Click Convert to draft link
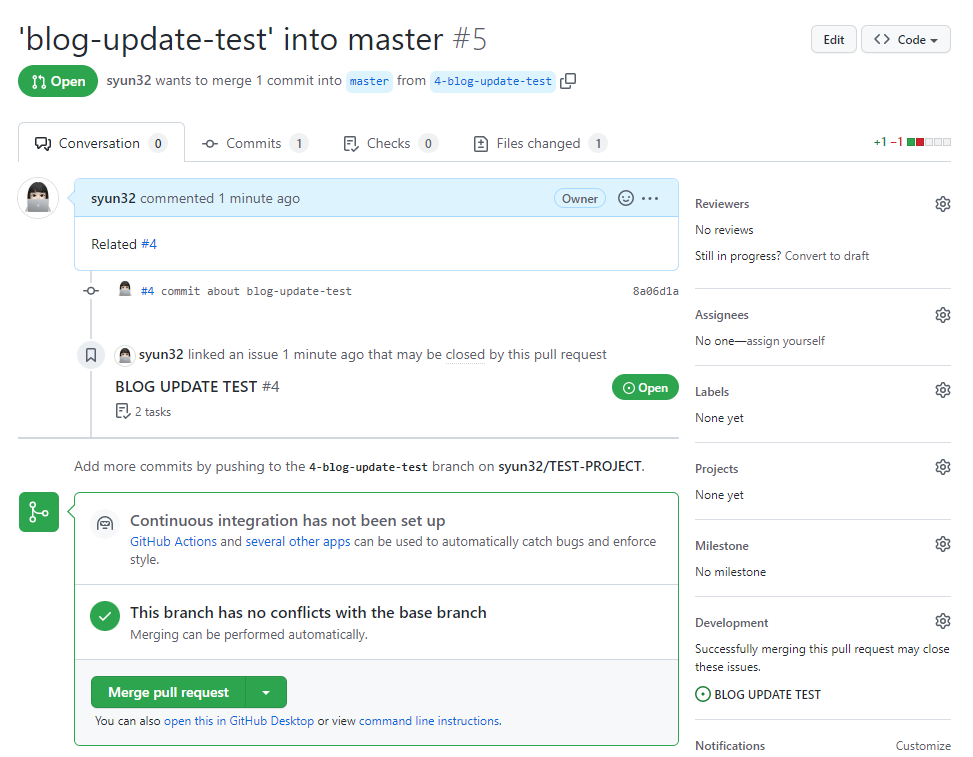 tap(827, 256)
